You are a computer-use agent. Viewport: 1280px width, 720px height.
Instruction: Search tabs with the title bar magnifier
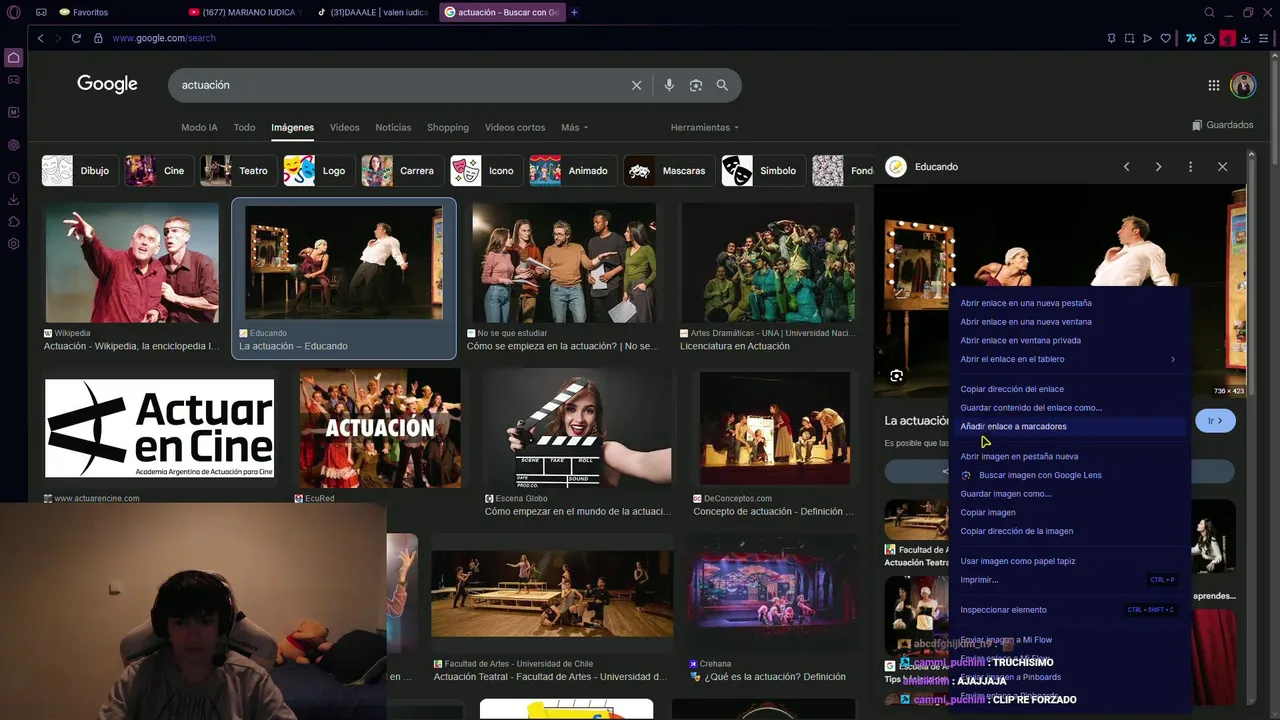pyautogui.click(x=1209, y=12)
